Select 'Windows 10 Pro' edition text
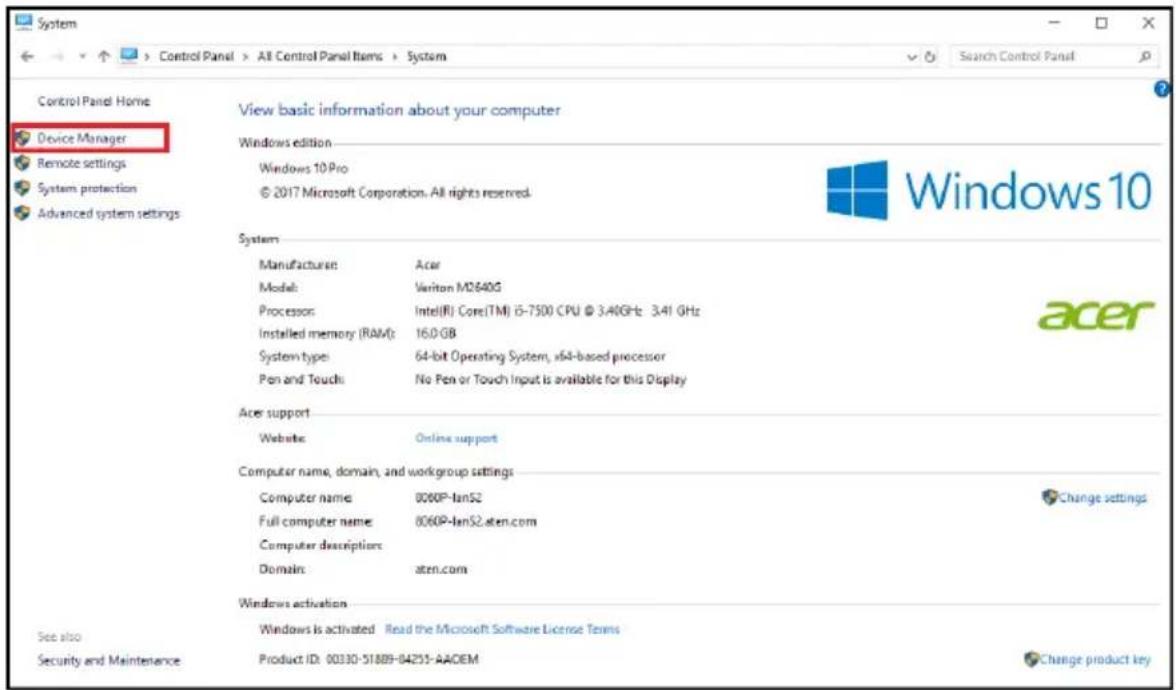The height and width of the screenshot is (690, 1176). [x=303, y=168]
